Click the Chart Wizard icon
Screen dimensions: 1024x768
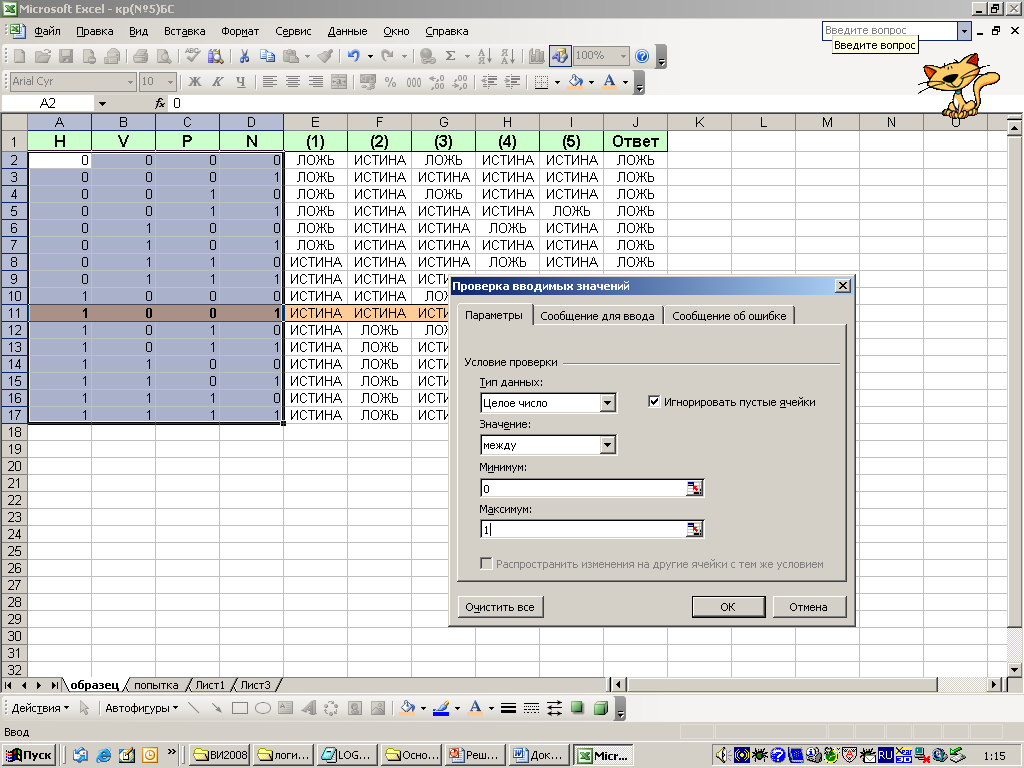537,56
